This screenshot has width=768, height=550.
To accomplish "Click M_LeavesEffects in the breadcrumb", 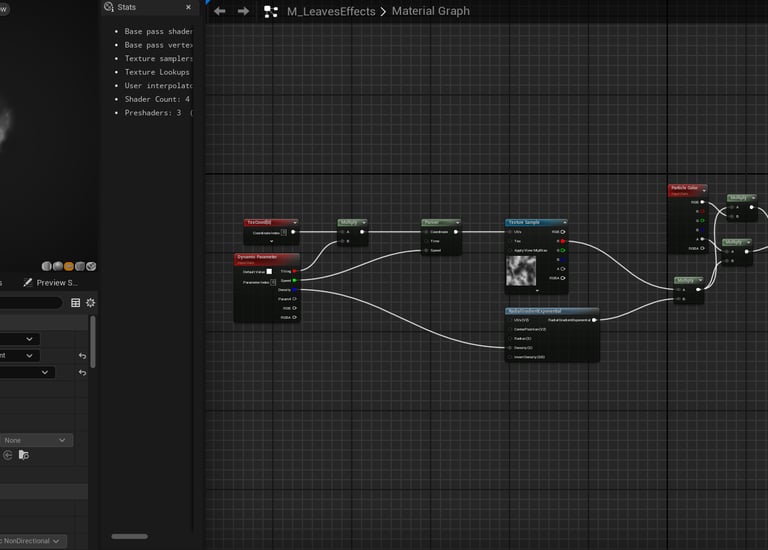I will [331, 11].
